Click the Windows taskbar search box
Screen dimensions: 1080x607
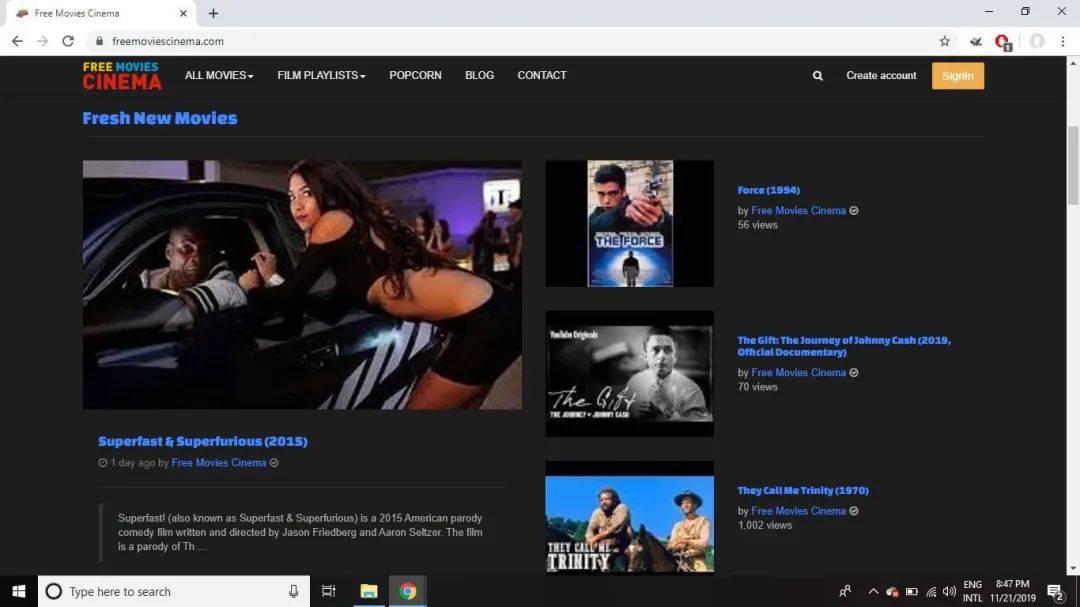[174, 591]
